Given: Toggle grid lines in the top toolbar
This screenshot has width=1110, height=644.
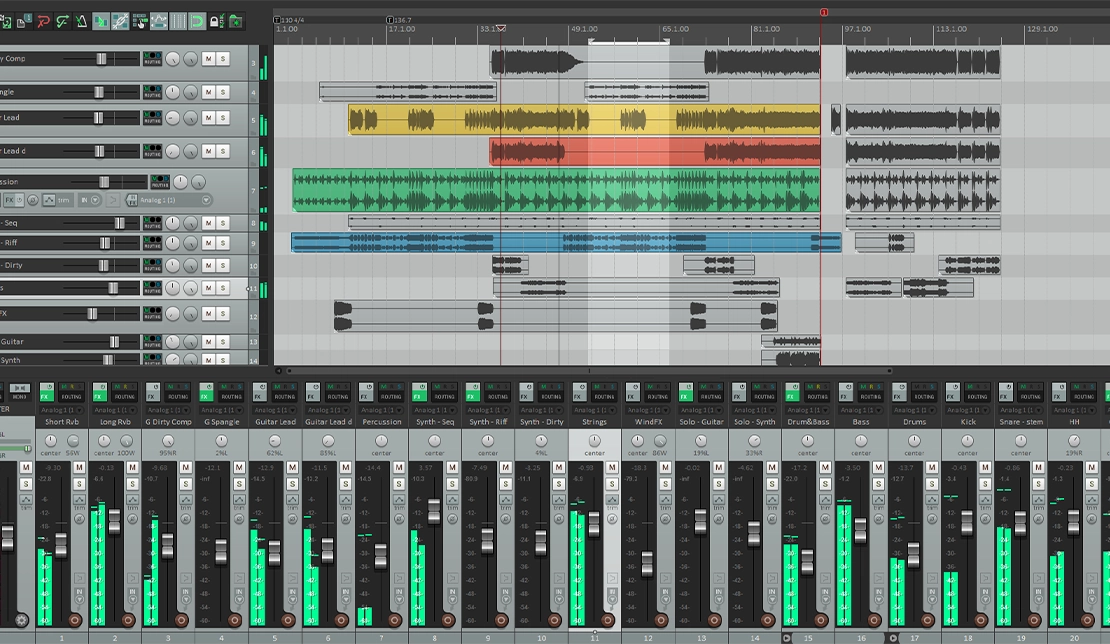Looking at the screenshot, I should click(178, 20).
